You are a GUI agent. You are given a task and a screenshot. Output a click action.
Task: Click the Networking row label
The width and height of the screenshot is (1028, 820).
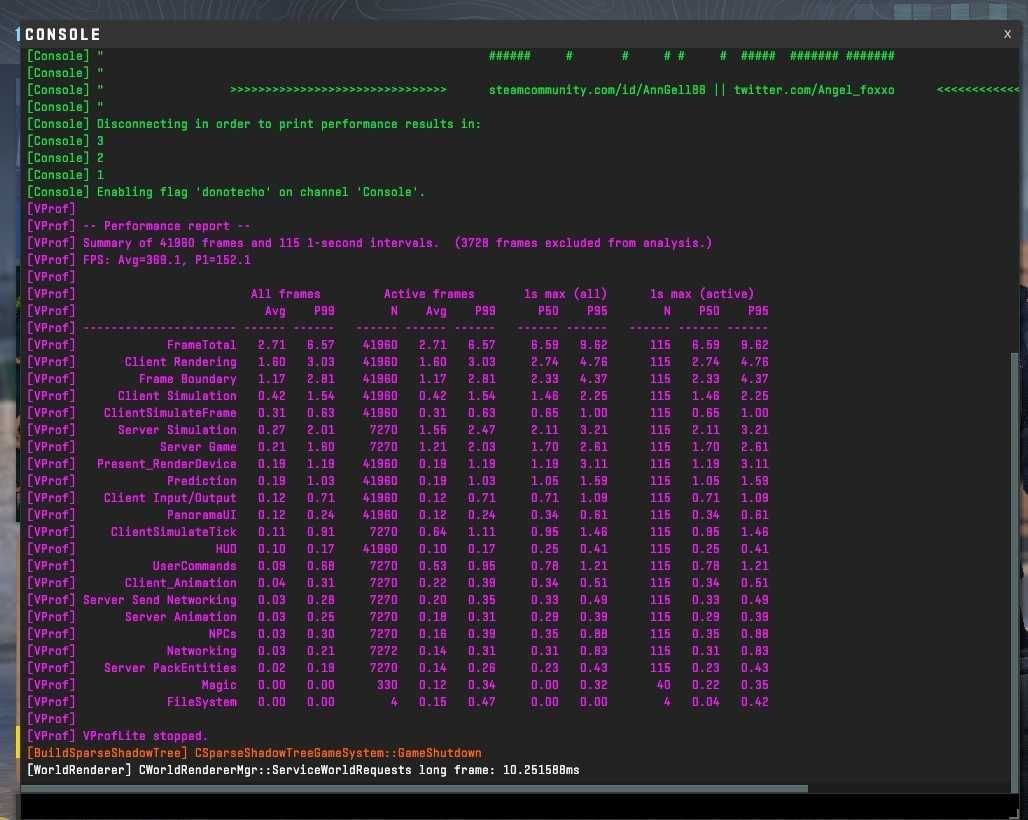point(201,651)
